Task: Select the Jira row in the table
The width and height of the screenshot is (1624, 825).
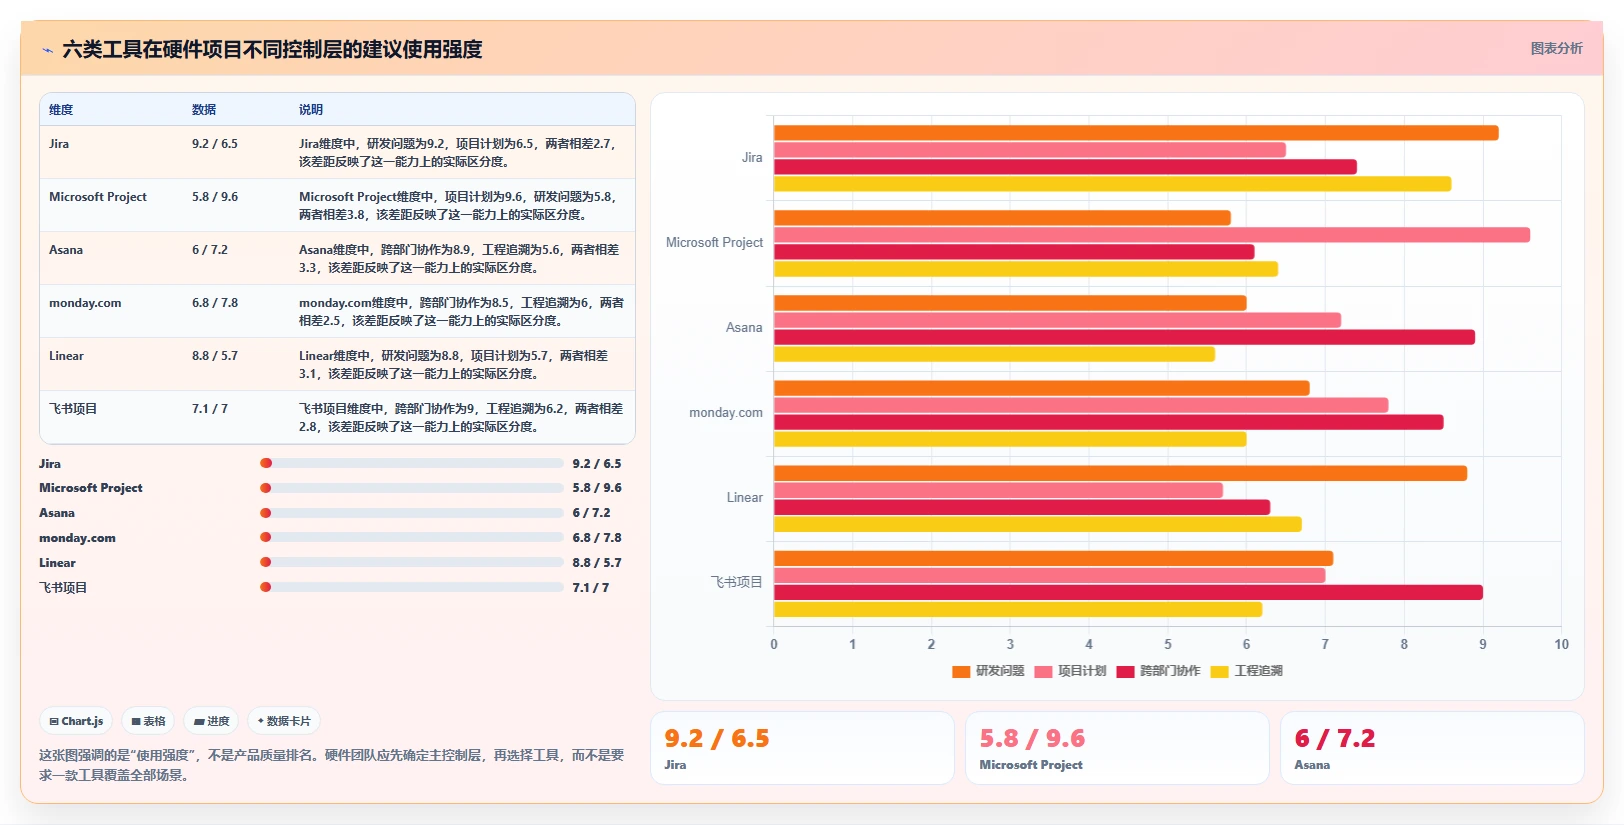Action: point(337,152)
